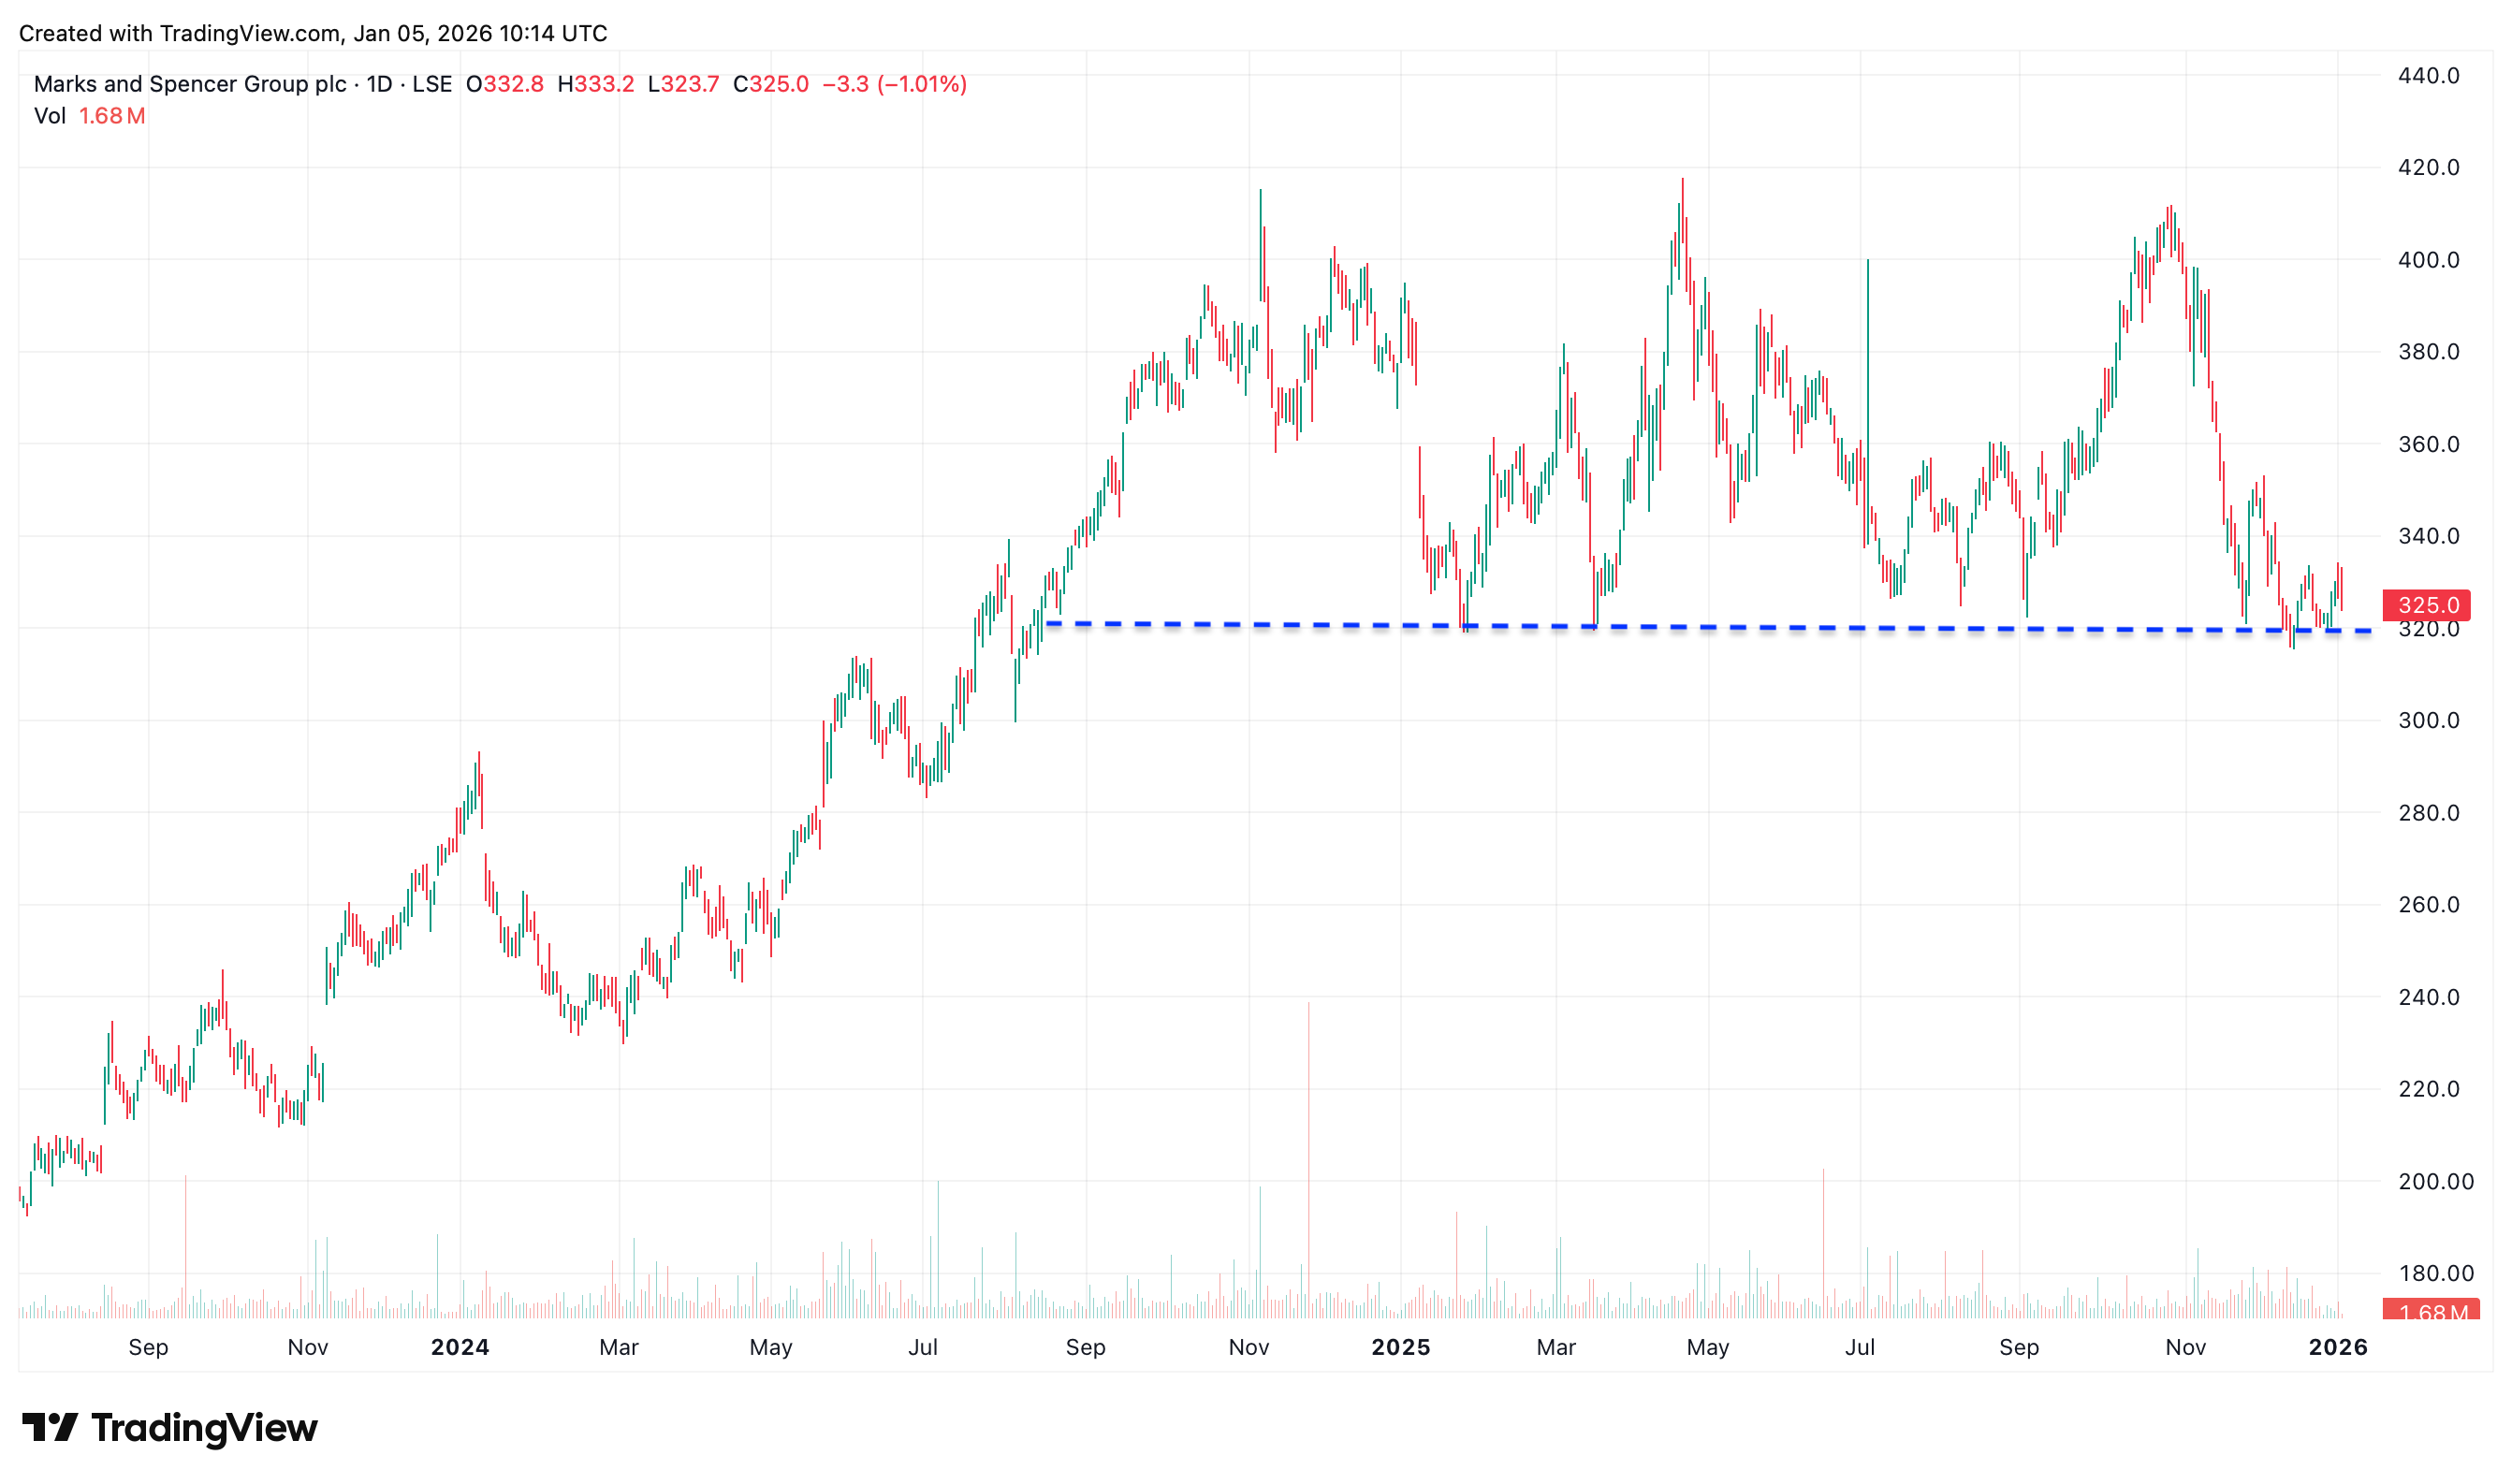Click the 300.0 price axis label

(2428, 720)
